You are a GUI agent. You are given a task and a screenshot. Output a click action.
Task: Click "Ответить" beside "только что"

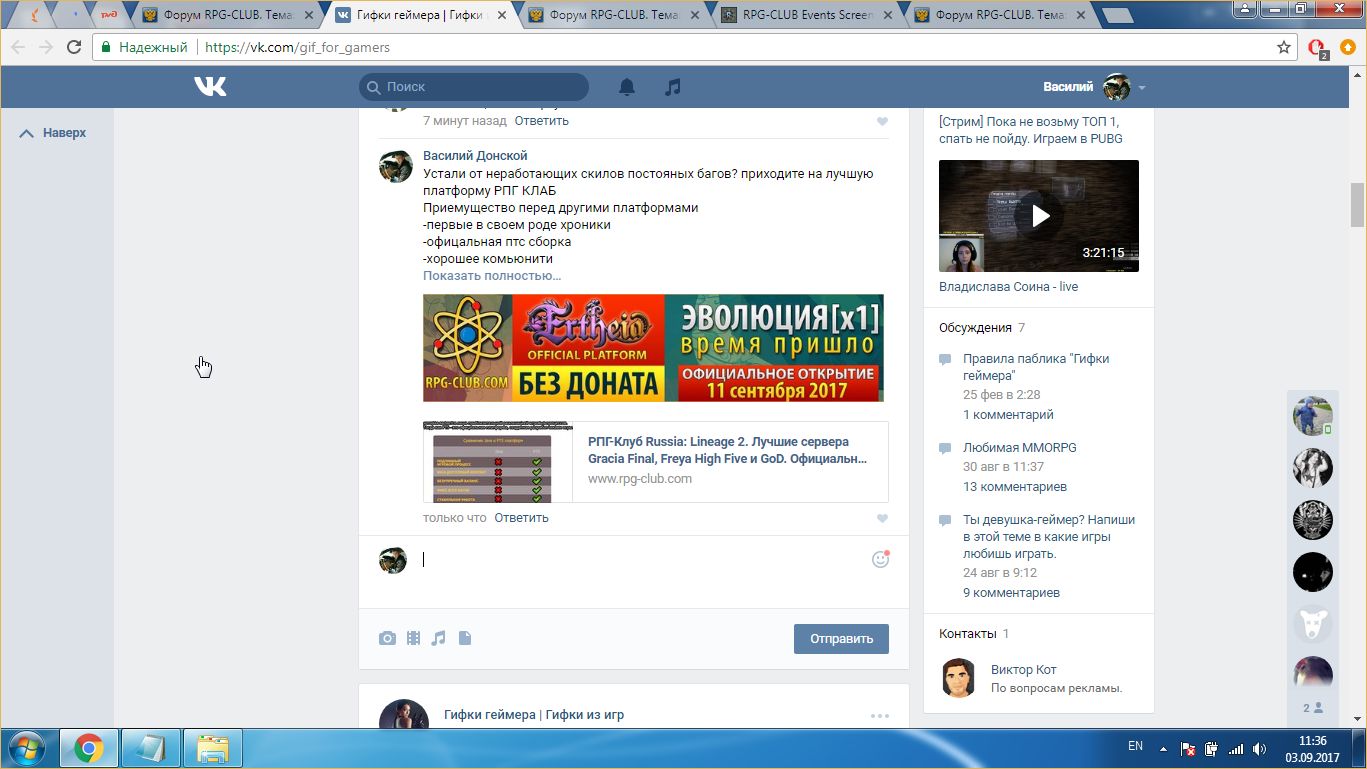[x=521, y=518]
